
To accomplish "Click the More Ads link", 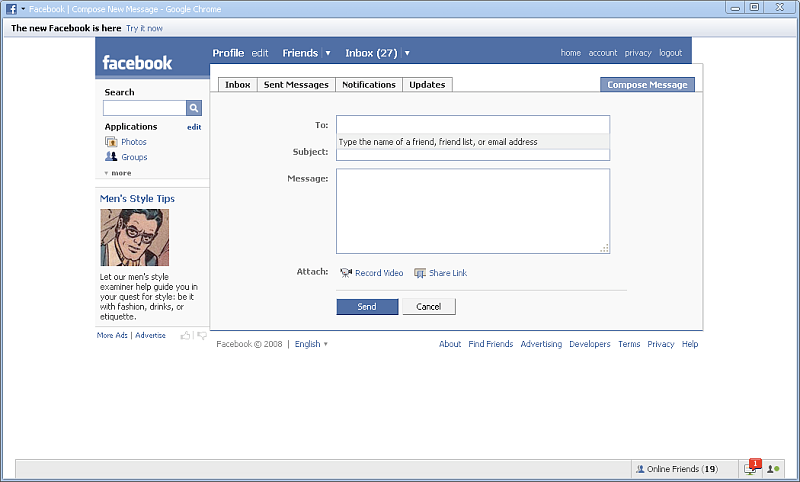I will point(112,335).
